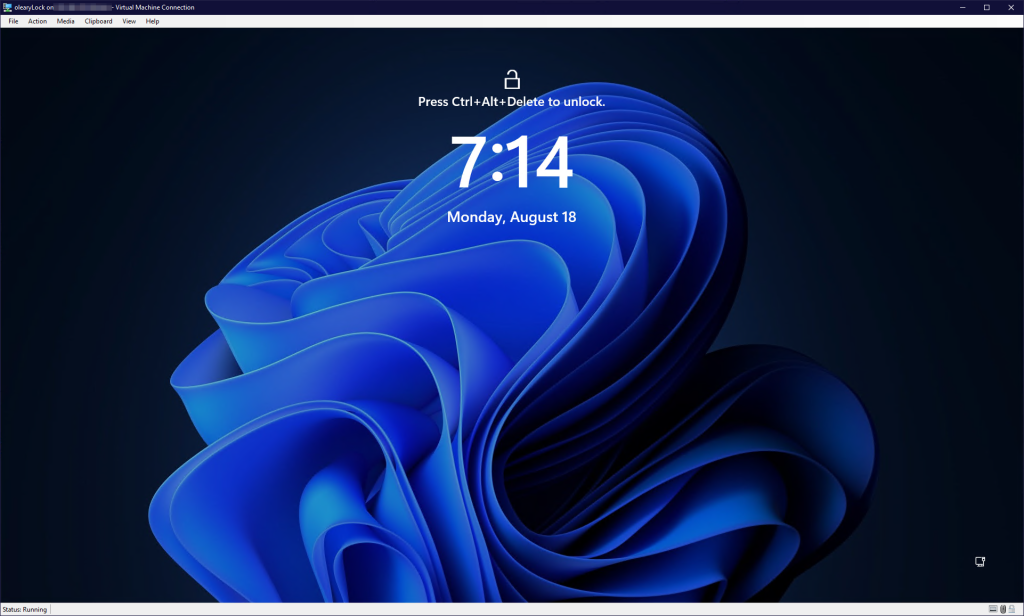Open the View menu
This screenshot has height=616, width=1024.
point(129,21)
